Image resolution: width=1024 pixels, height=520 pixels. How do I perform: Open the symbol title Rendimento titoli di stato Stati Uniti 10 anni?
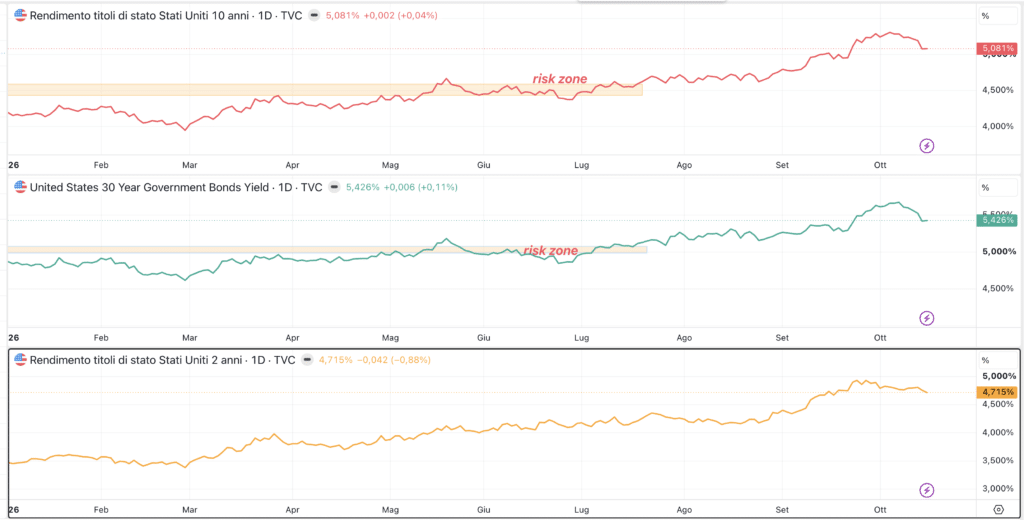click(x=167, y=15)
